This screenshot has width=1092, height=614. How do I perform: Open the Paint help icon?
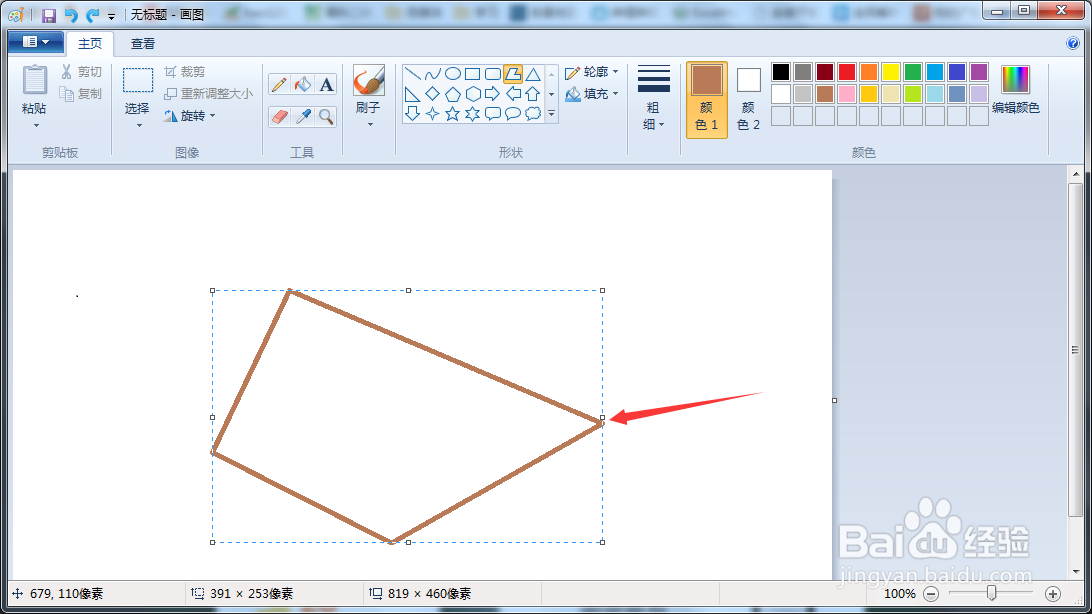tap(1072, 43)
